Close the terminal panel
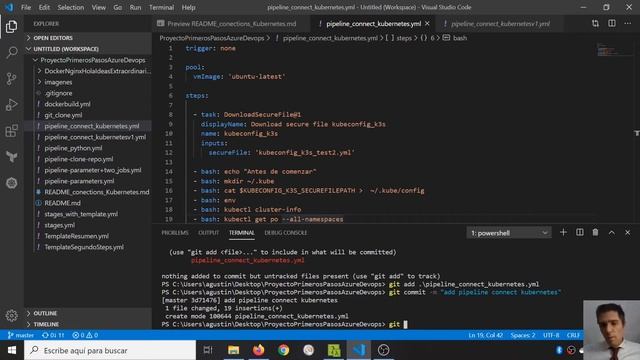This screenshot has height=360, width=640. tap(627, 233)
